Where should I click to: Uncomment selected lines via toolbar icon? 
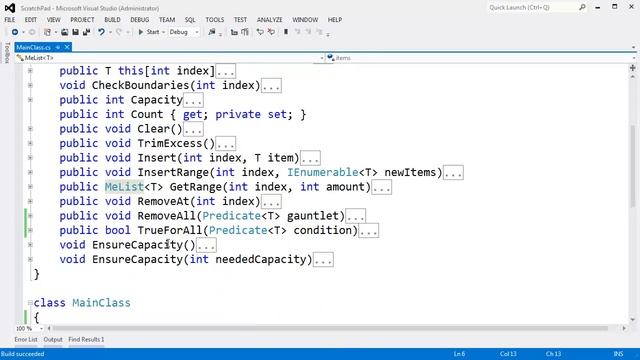[x=271, y=32]
